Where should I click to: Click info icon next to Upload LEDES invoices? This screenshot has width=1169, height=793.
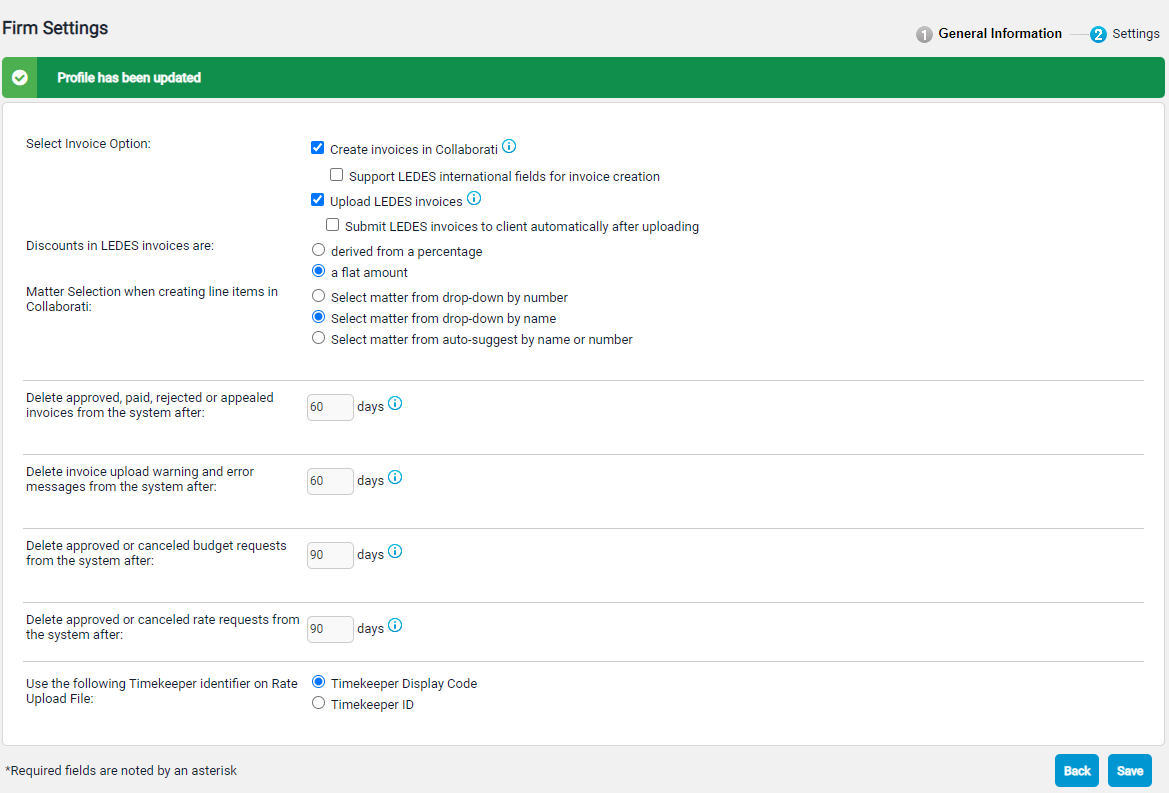click(474, 199)
